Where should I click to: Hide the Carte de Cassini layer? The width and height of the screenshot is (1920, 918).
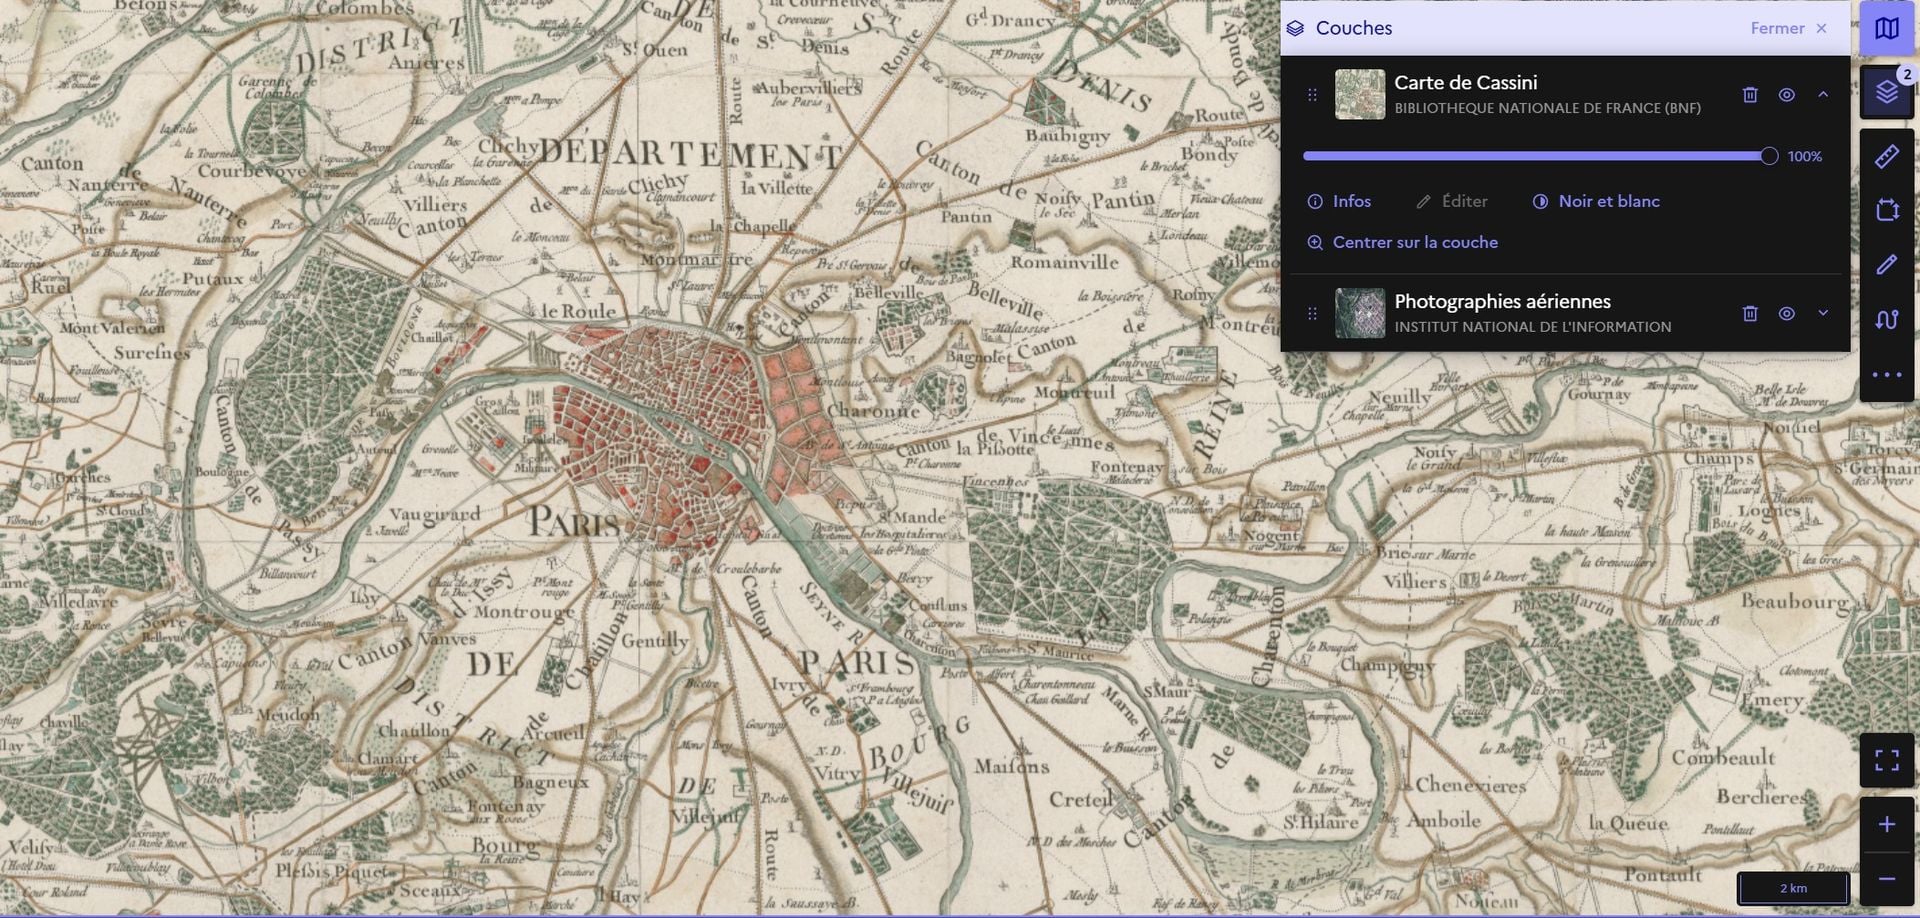(1786, 95)
